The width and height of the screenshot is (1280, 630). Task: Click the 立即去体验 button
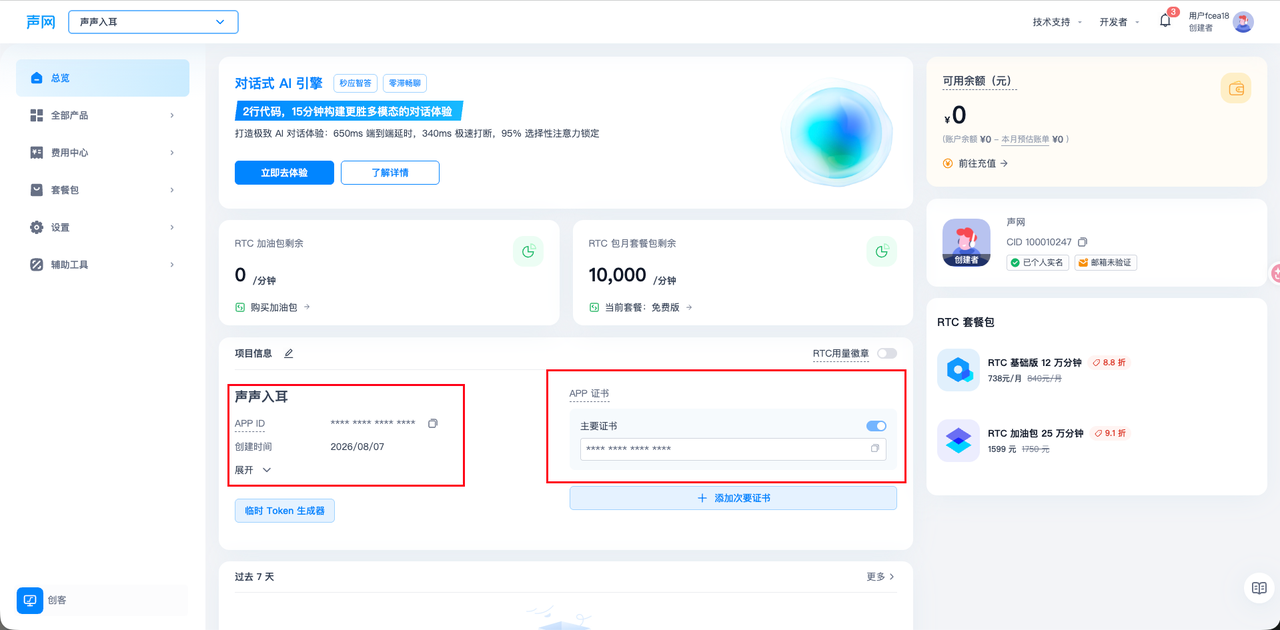coord(284,173)
